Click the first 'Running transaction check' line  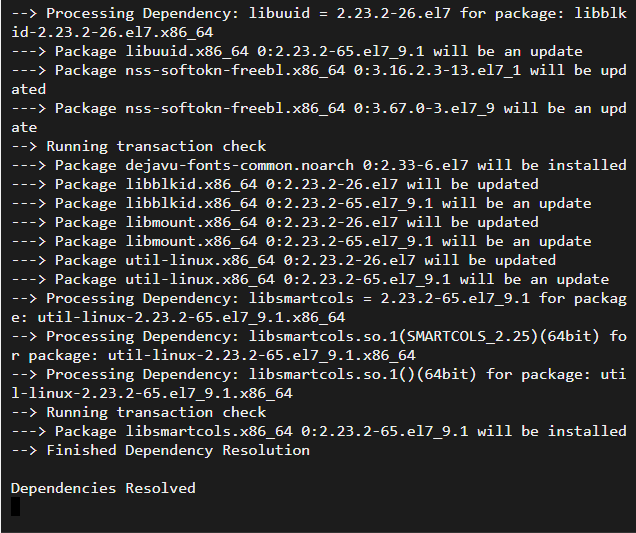point(138,146)
